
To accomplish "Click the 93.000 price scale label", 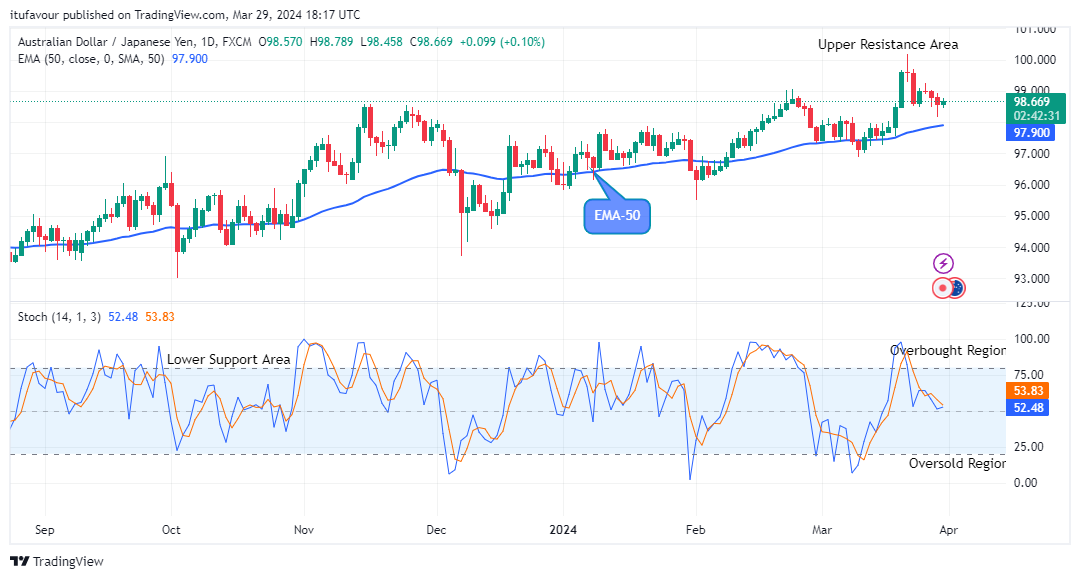I will pyautogui.click(x=1032, y=279).
